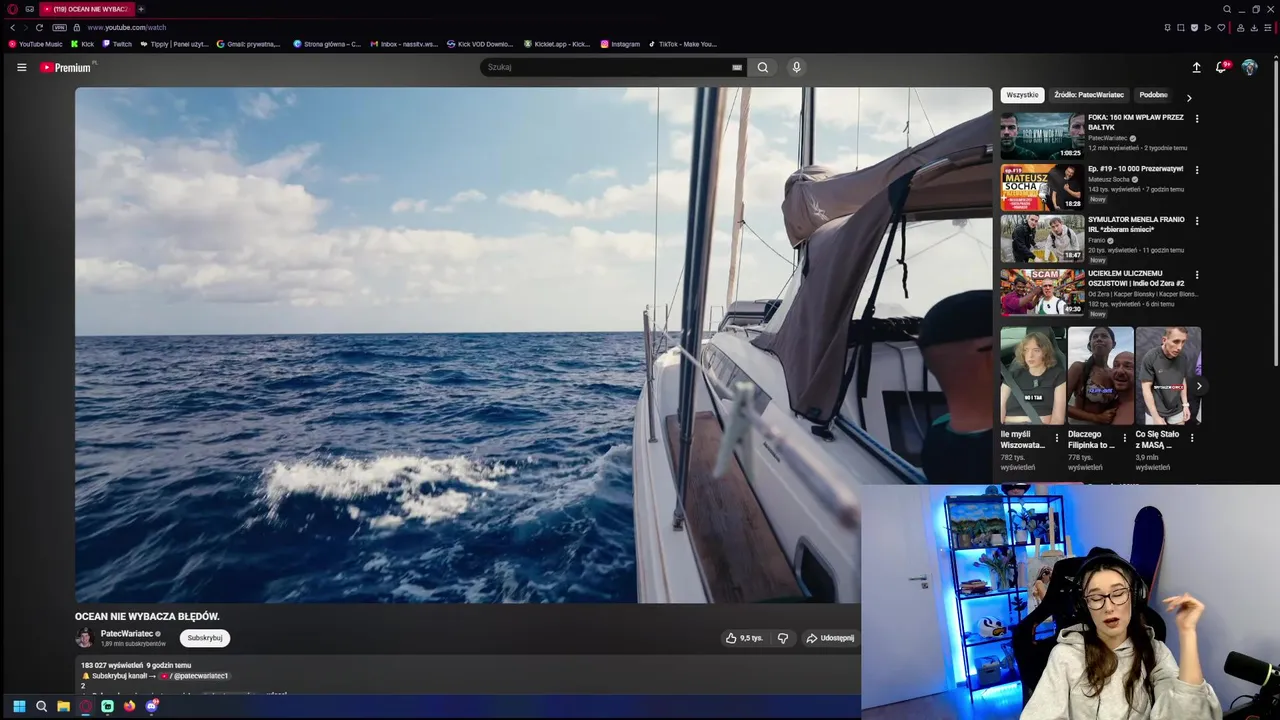Screen dimensions: 1280x720
Task: Start voice search with microphone icon
Action: click(x=796, y=67)
